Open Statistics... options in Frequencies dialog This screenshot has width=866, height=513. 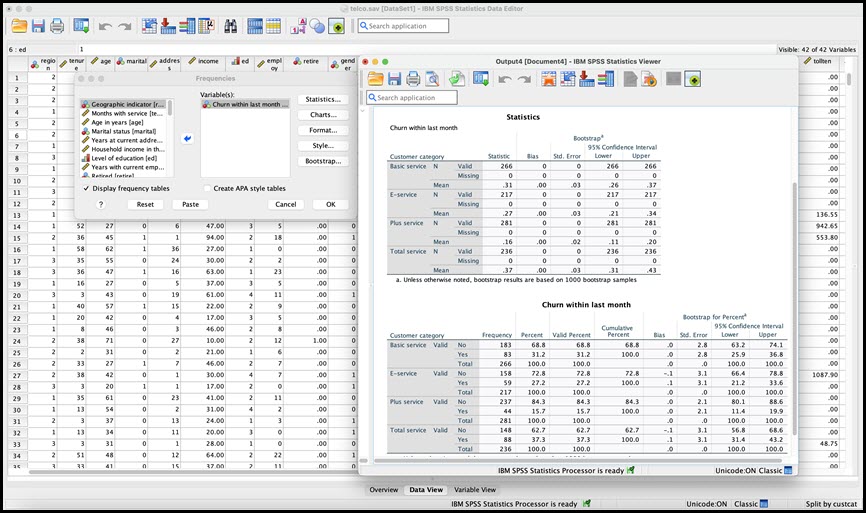(x=323, y=99)
